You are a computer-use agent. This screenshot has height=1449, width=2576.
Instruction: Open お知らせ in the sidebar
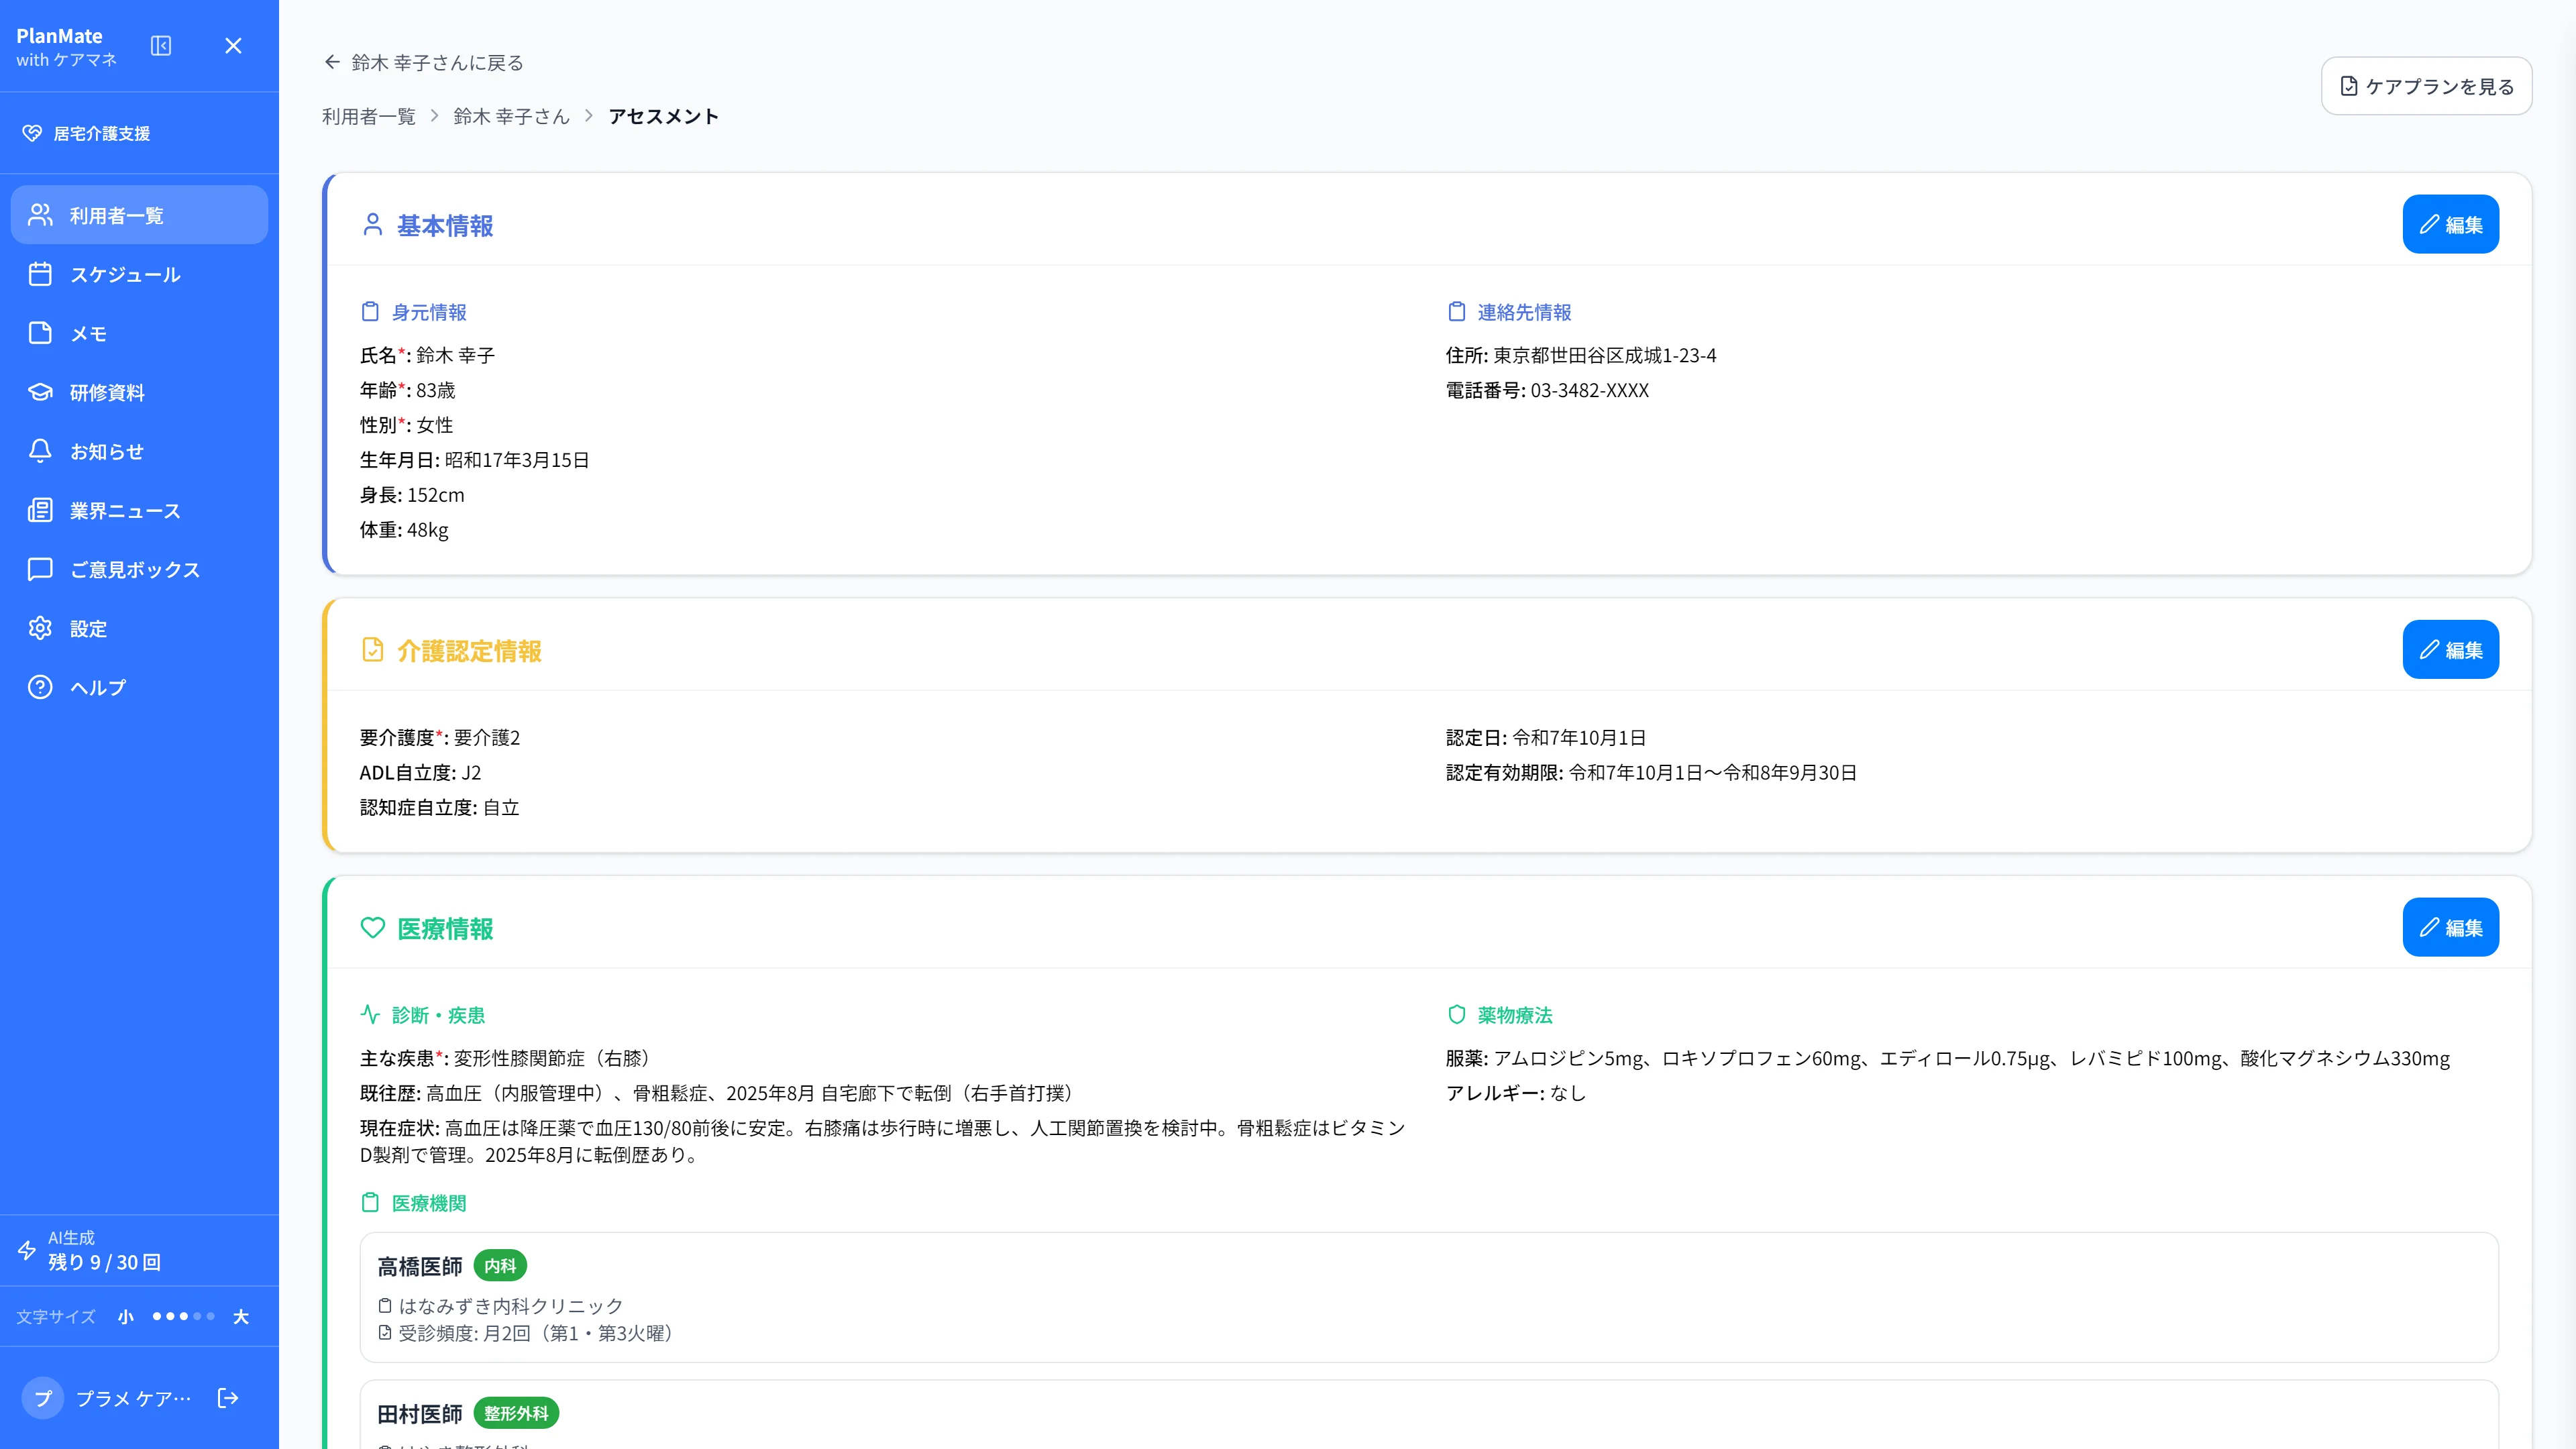click(x=139, y=451)
